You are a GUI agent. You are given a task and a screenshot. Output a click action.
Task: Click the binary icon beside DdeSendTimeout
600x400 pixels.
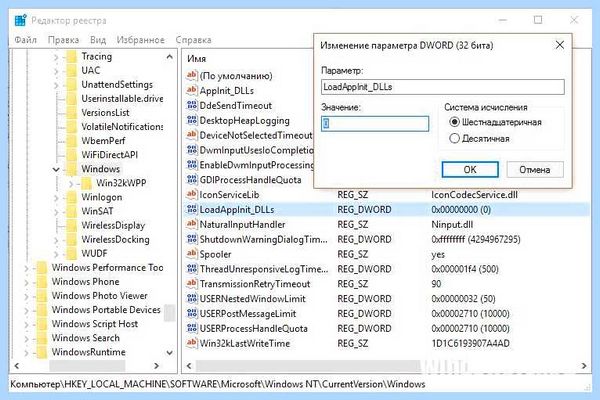[191, 105]
